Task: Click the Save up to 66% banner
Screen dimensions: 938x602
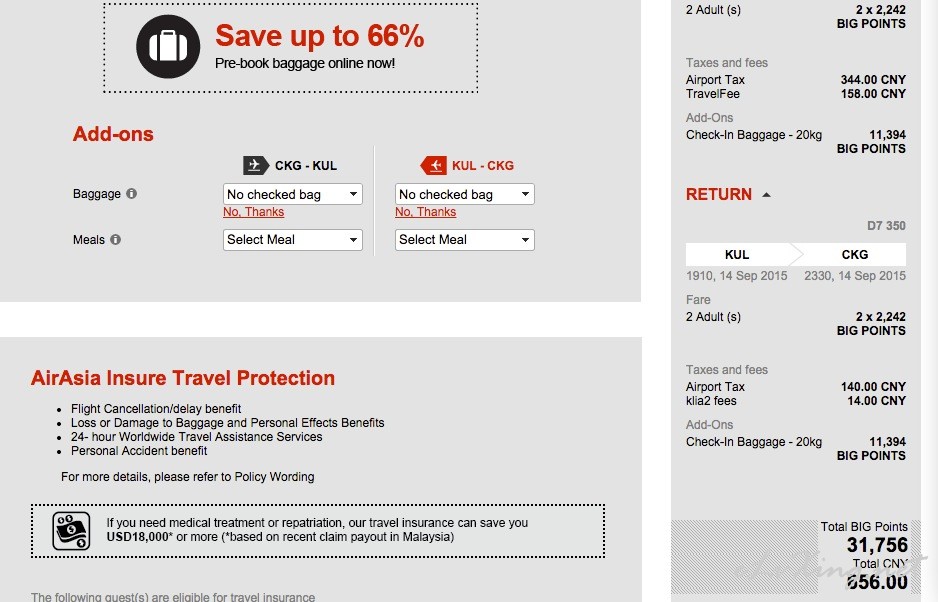Action: click(x=291, y=48)
